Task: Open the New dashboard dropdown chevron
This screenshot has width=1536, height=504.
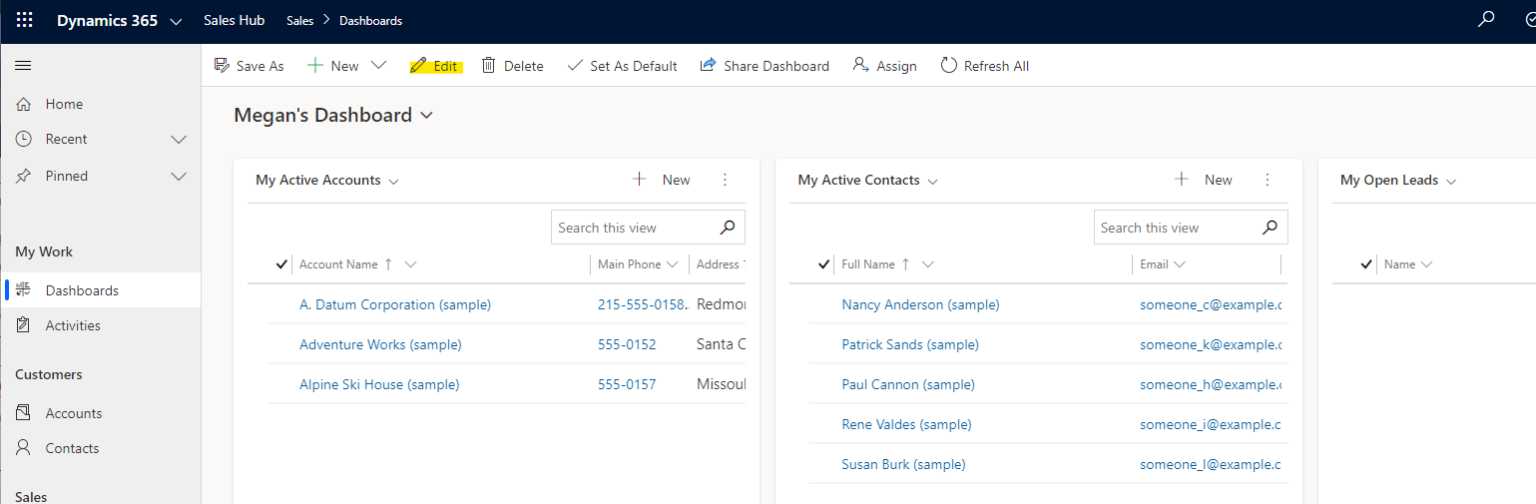Action: (x=378, y=66)
